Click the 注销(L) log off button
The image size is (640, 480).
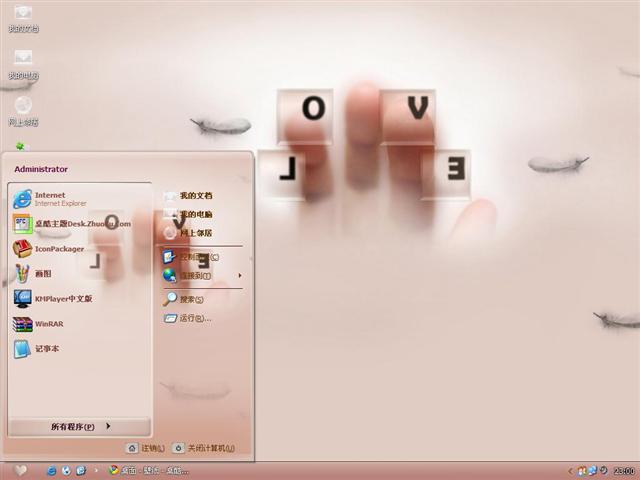[146, 448]
